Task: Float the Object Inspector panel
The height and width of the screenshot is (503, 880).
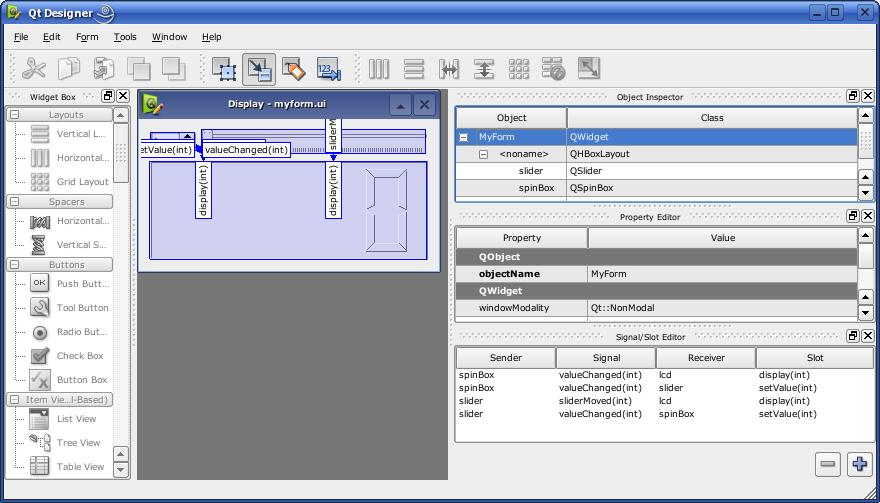Action: [853, 97]
